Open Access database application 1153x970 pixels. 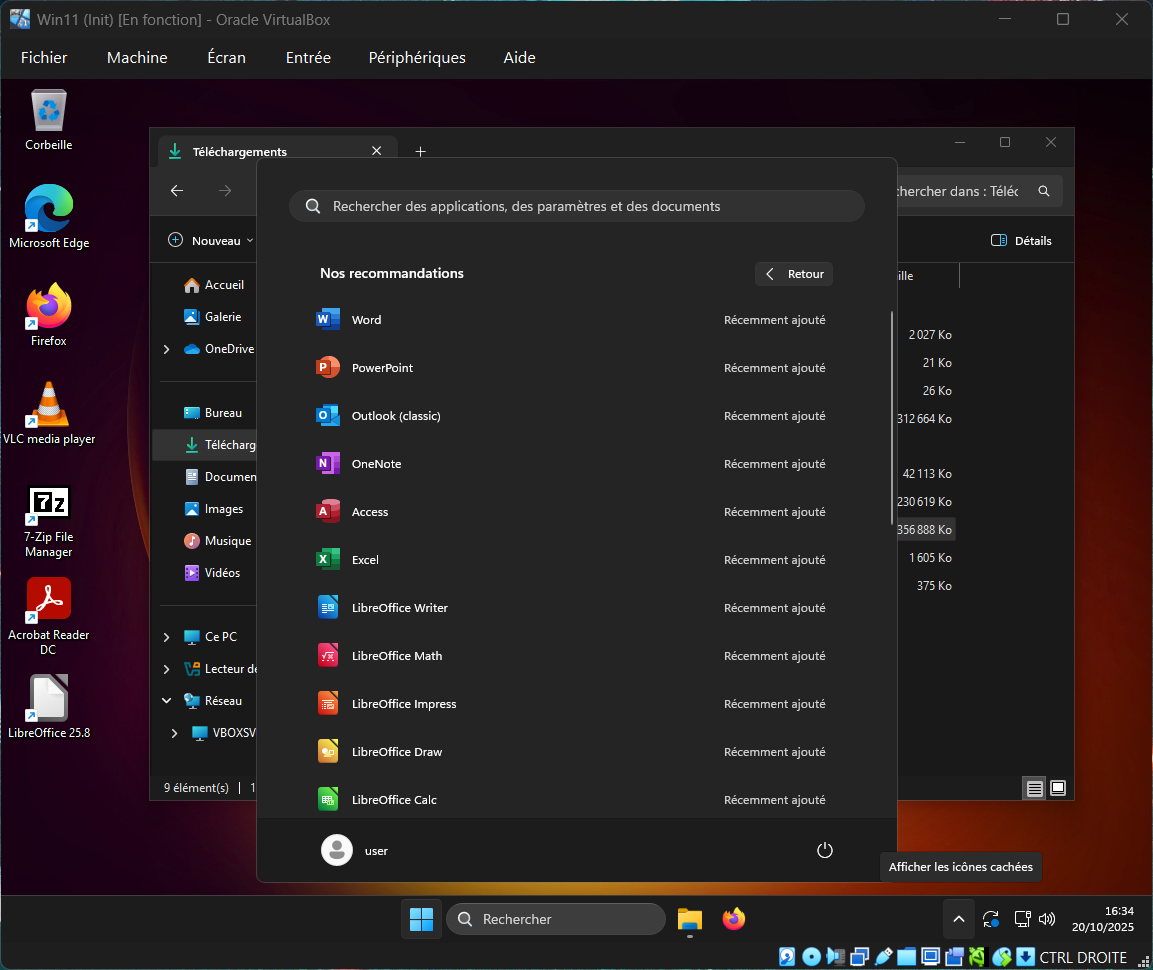pyautogui.click(x=369, y=512)
